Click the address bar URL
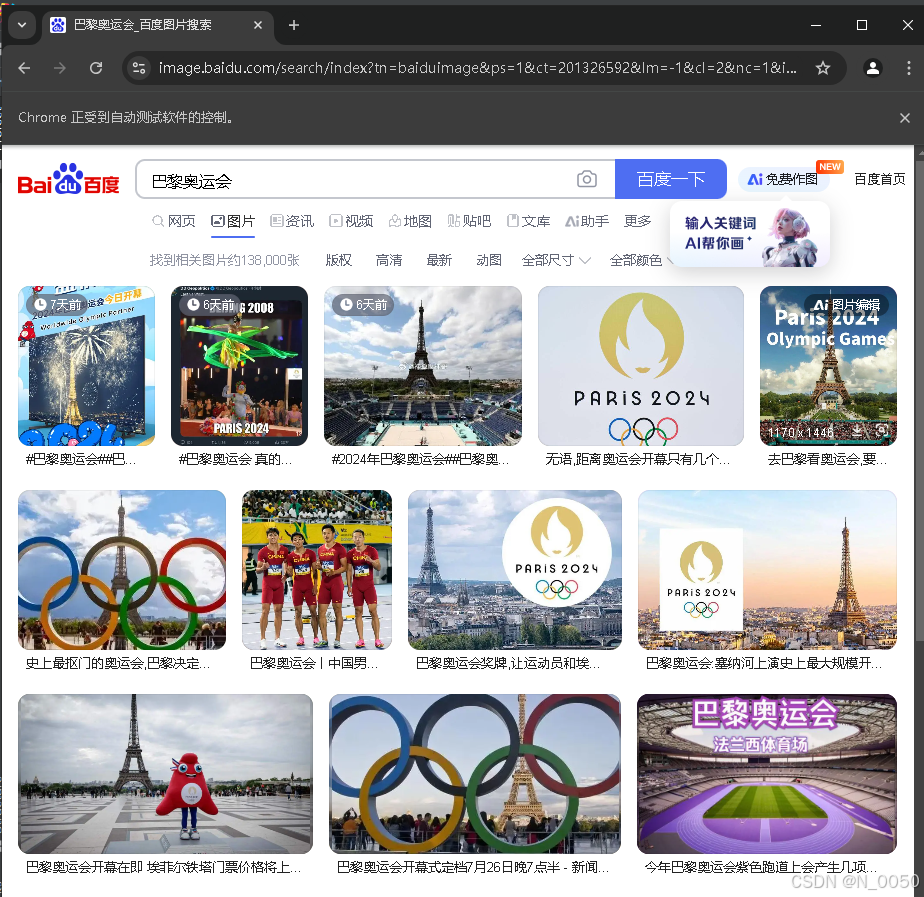Screen dimensions: 924x897 coord(477,68)
